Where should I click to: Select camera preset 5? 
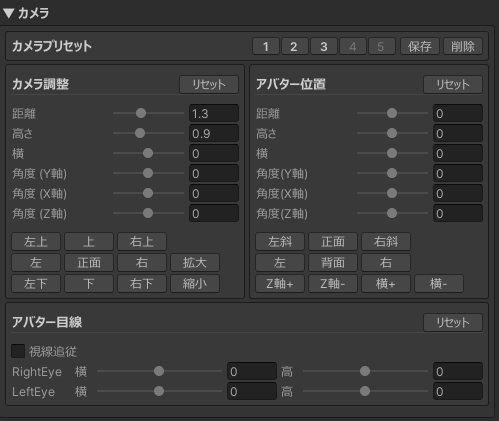click(x=382, y=46)
